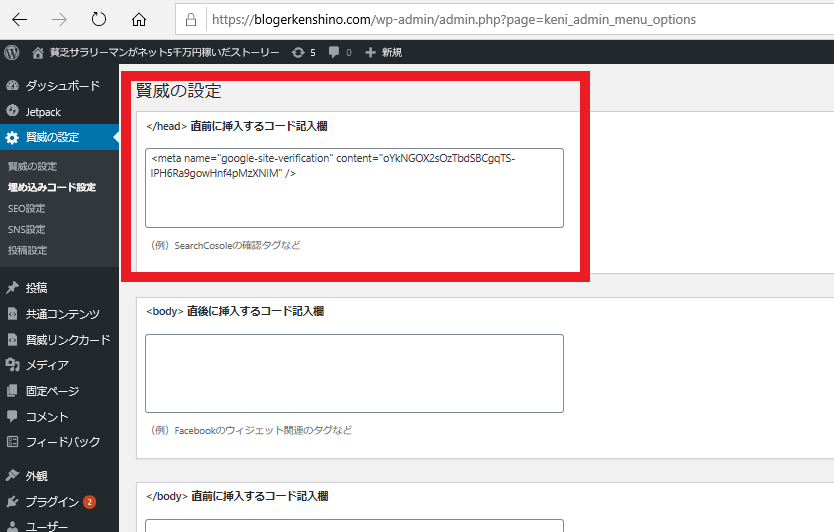Click the gear icon beside 賢威の設定
Screen dimensions: 834x532
click(x=12, y=138)
